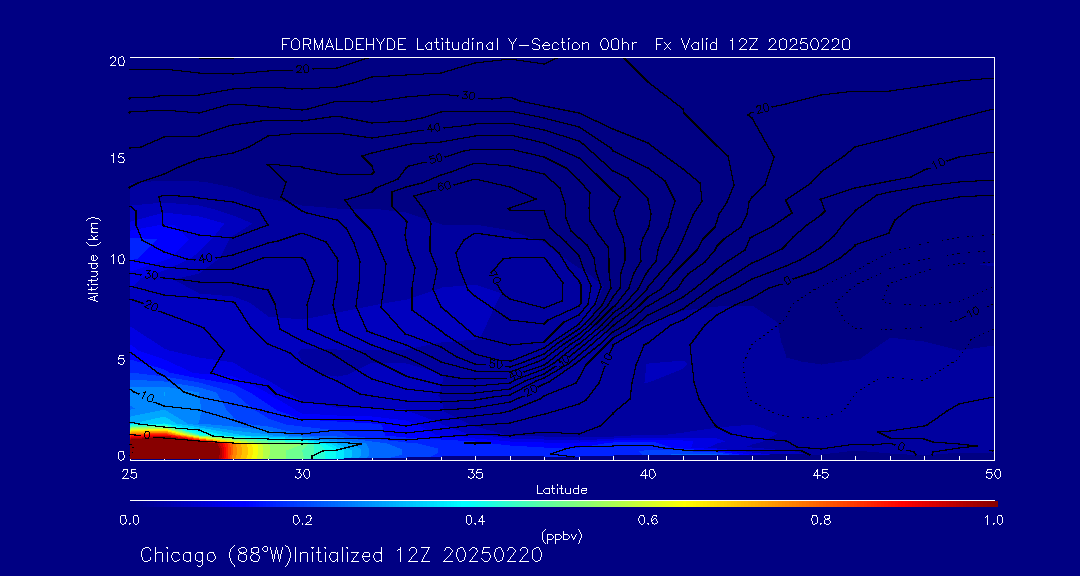The height and width of the screenshot is (576, 1080).
Task: Select the 40 tick on the latitude axis
Action: (648, 474)
